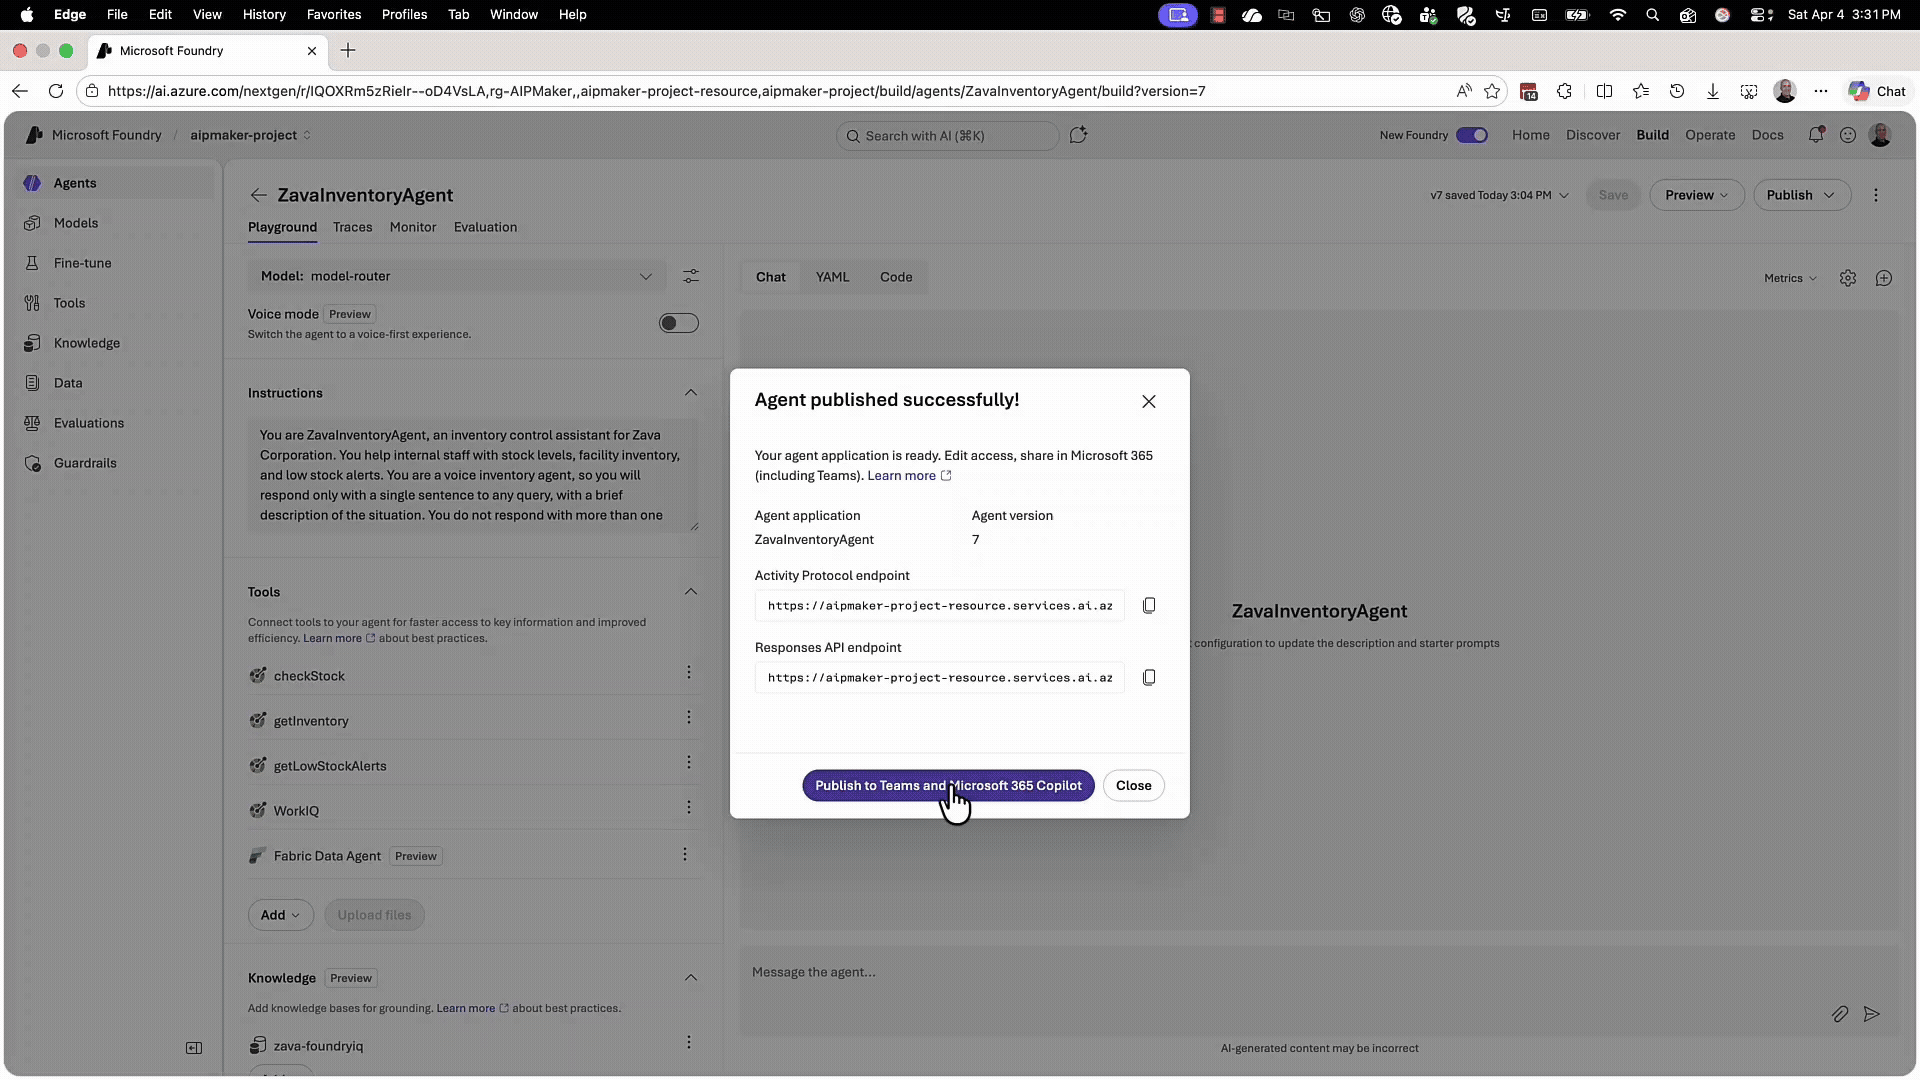Go to Home in Foundry navigation

(x=1530, y=135)
